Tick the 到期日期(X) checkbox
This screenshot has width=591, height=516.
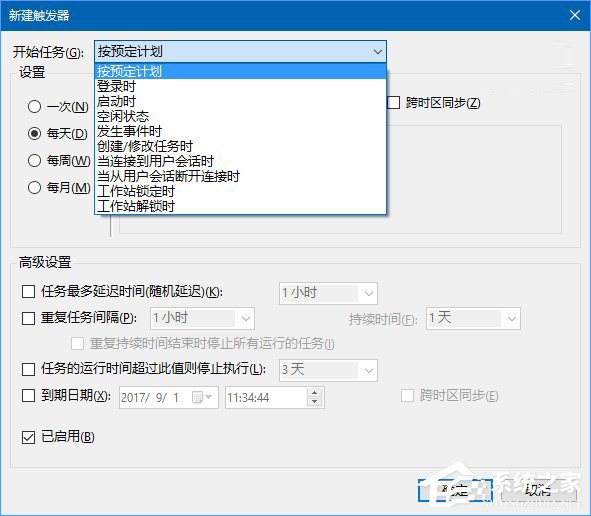pos(29,395)
